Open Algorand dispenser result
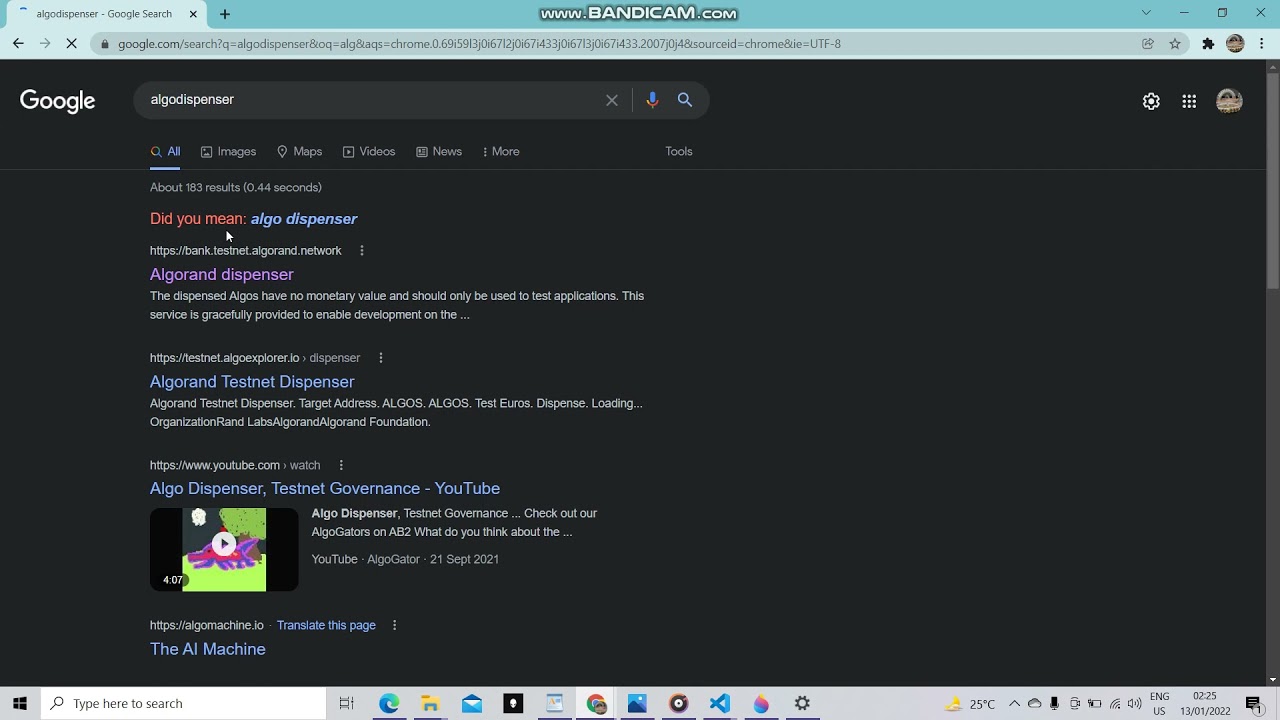 (x=222, y=275)
